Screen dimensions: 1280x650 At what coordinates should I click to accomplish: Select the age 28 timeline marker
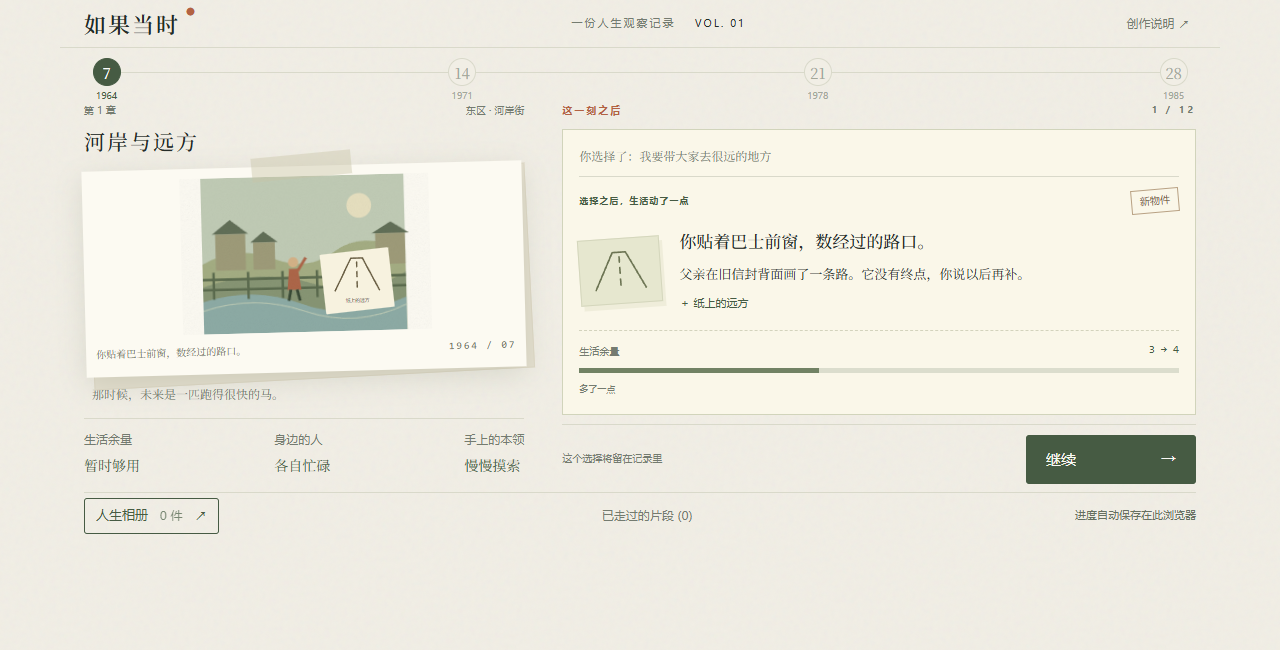click(x=1174, y=73)
